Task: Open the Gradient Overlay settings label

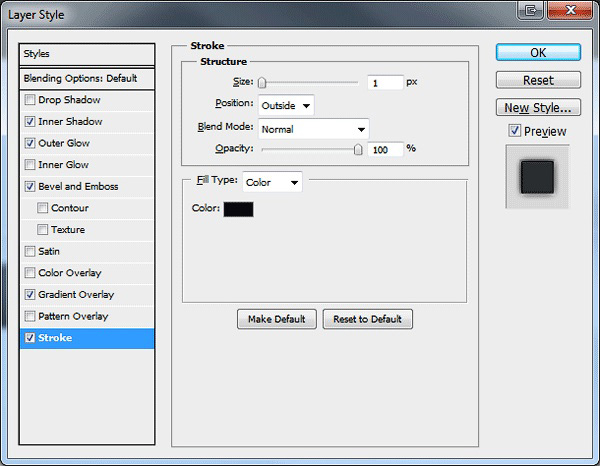Action: tap(76, 295)
